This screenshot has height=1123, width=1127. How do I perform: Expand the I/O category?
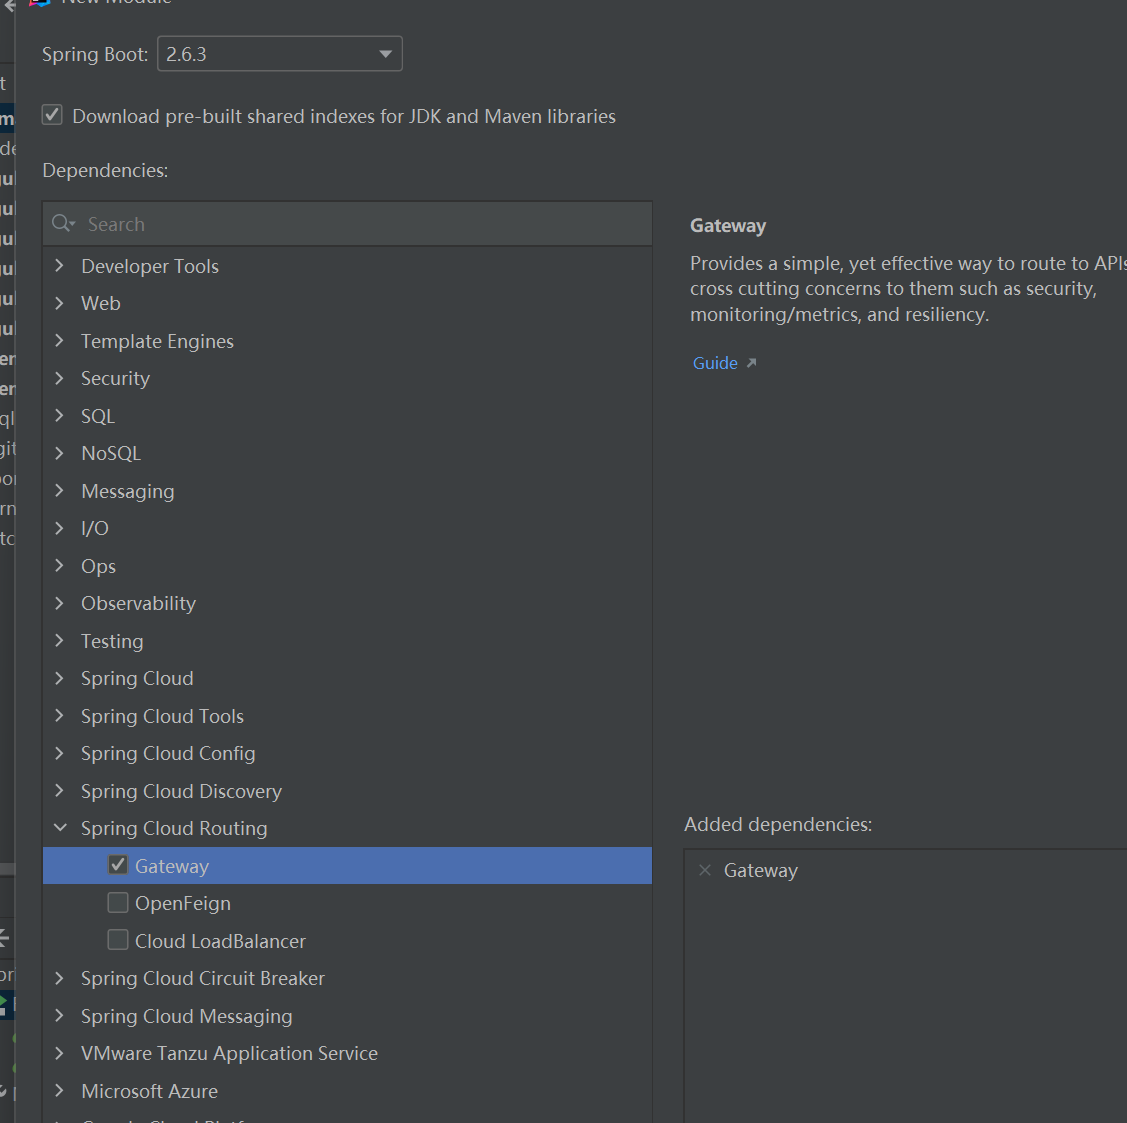pos(60,528)
